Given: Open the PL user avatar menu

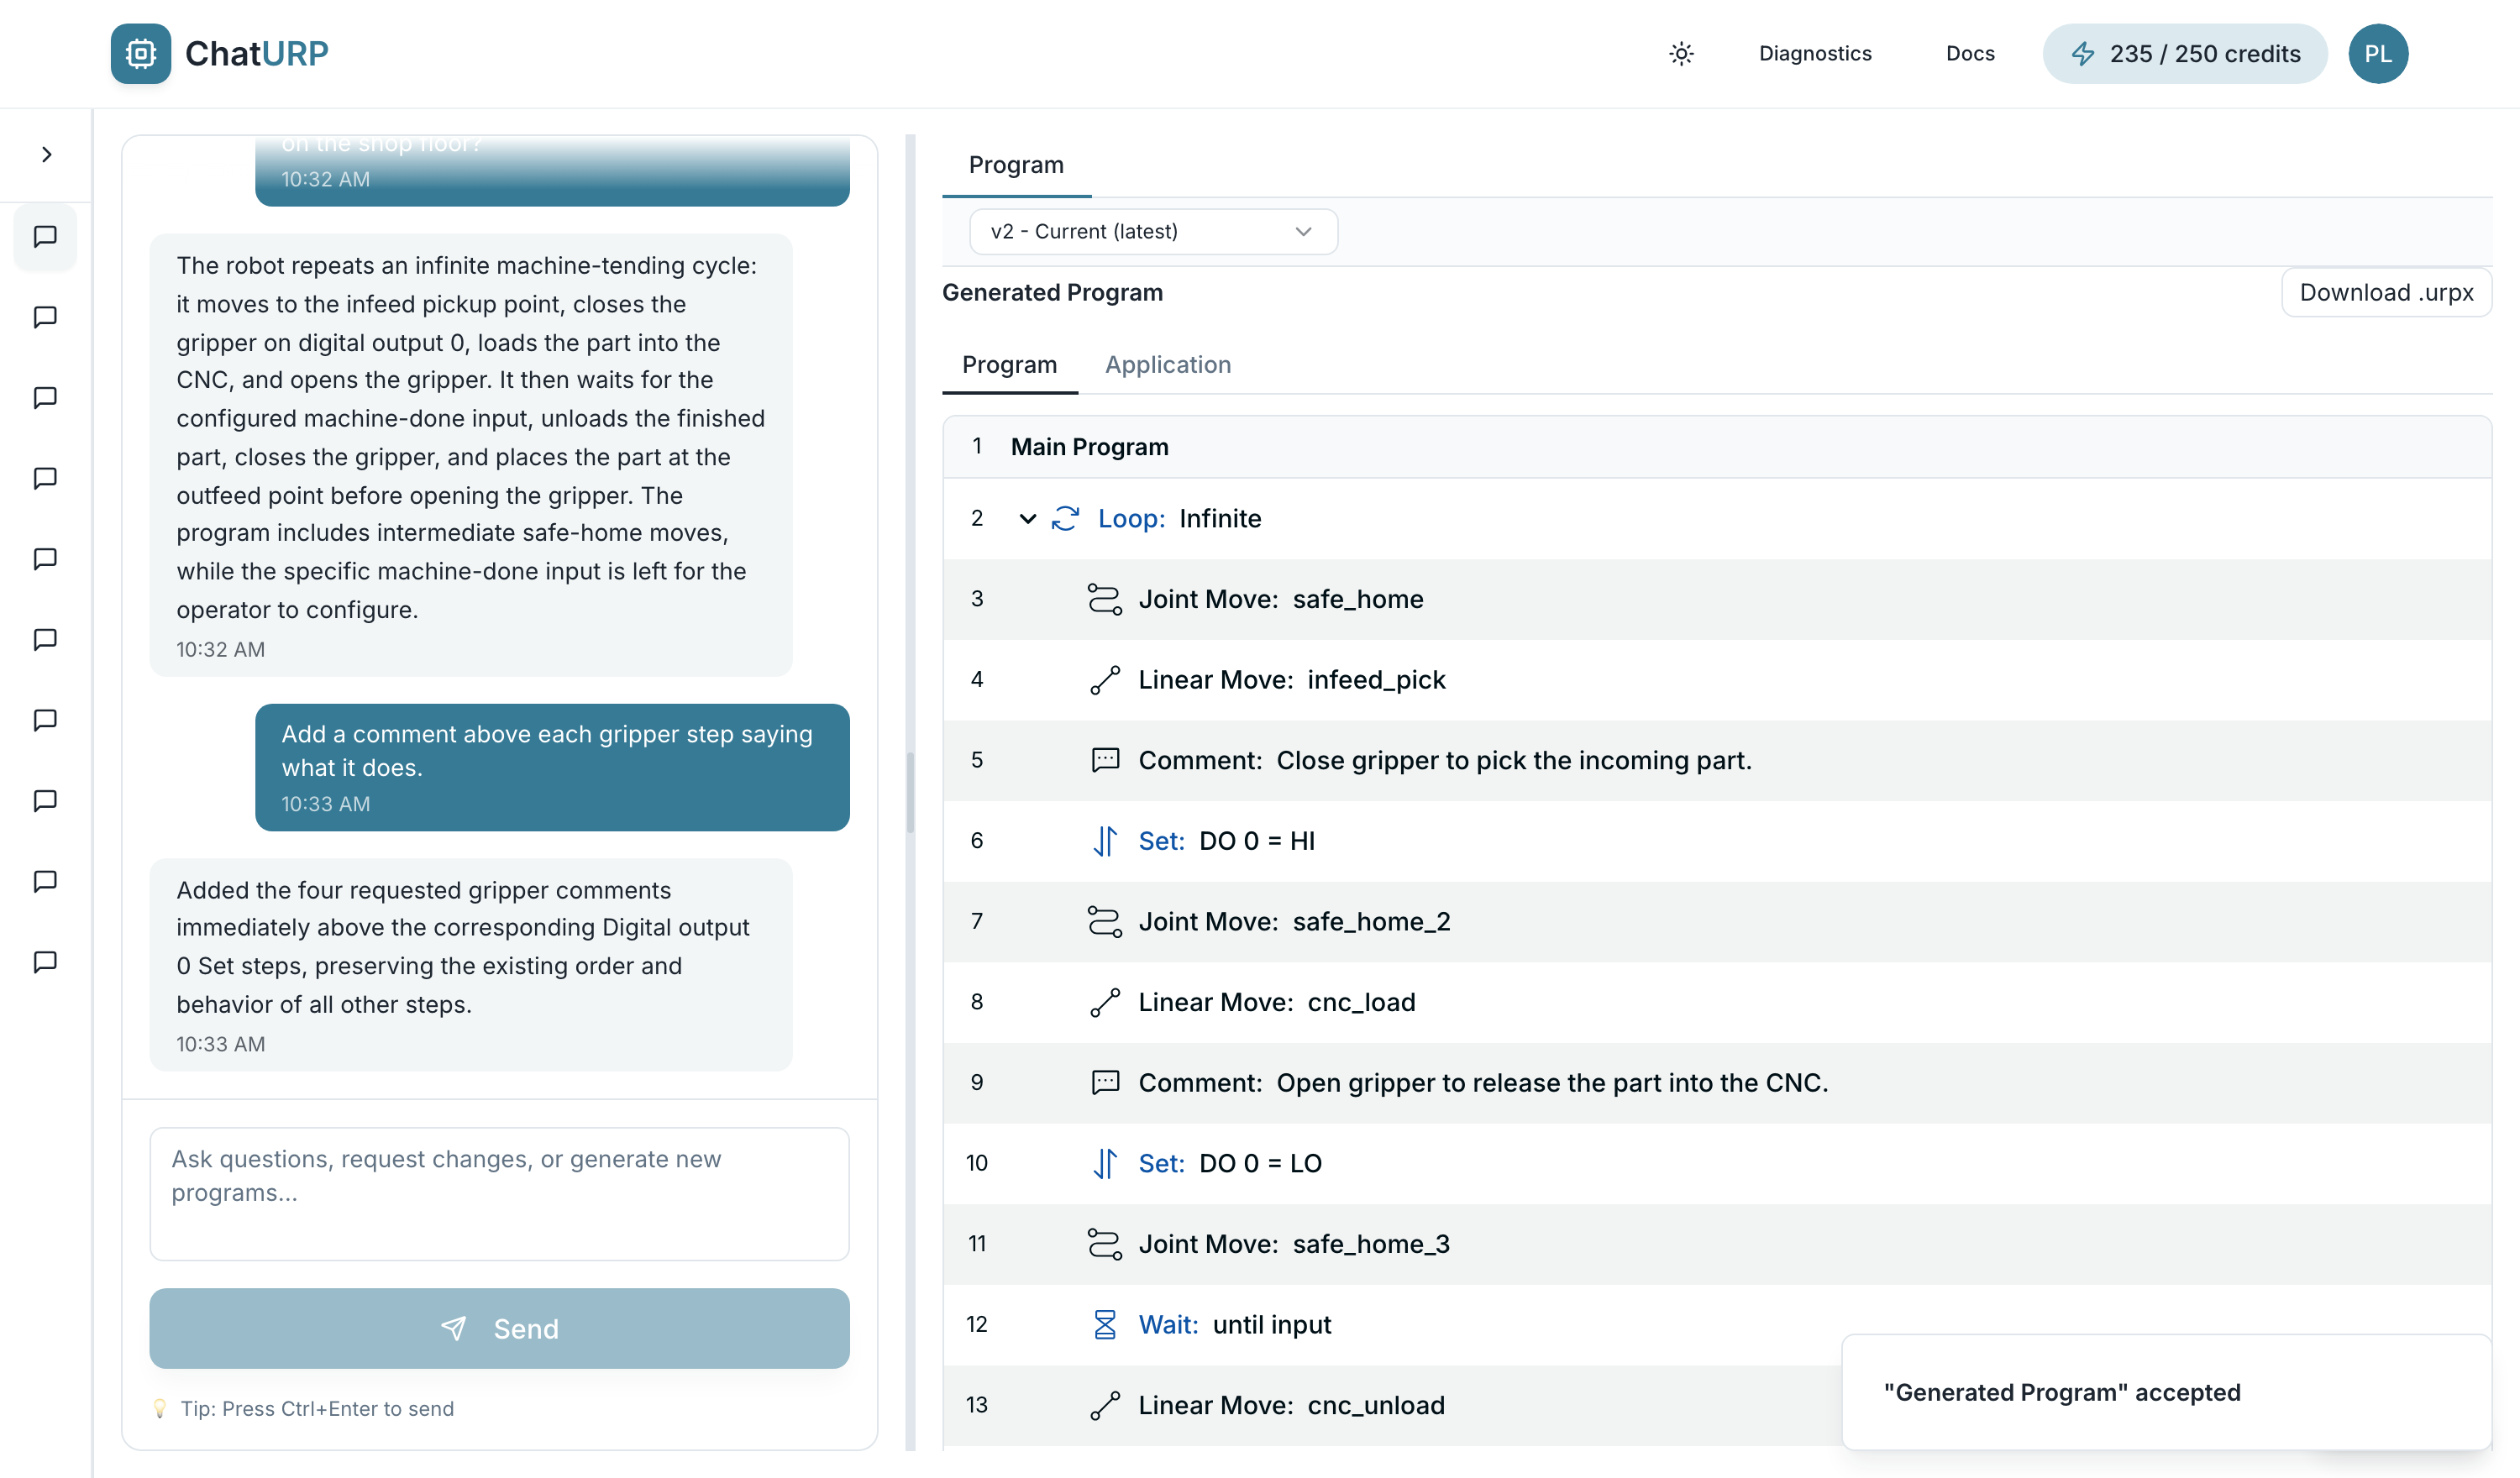Looking at the screenshot, I should coord(2378,54).
